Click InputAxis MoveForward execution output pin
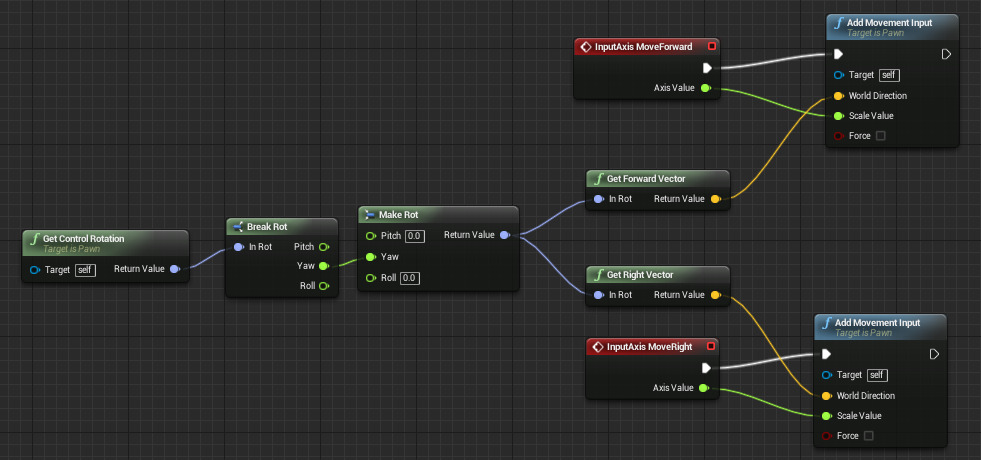 click(706, 68)
